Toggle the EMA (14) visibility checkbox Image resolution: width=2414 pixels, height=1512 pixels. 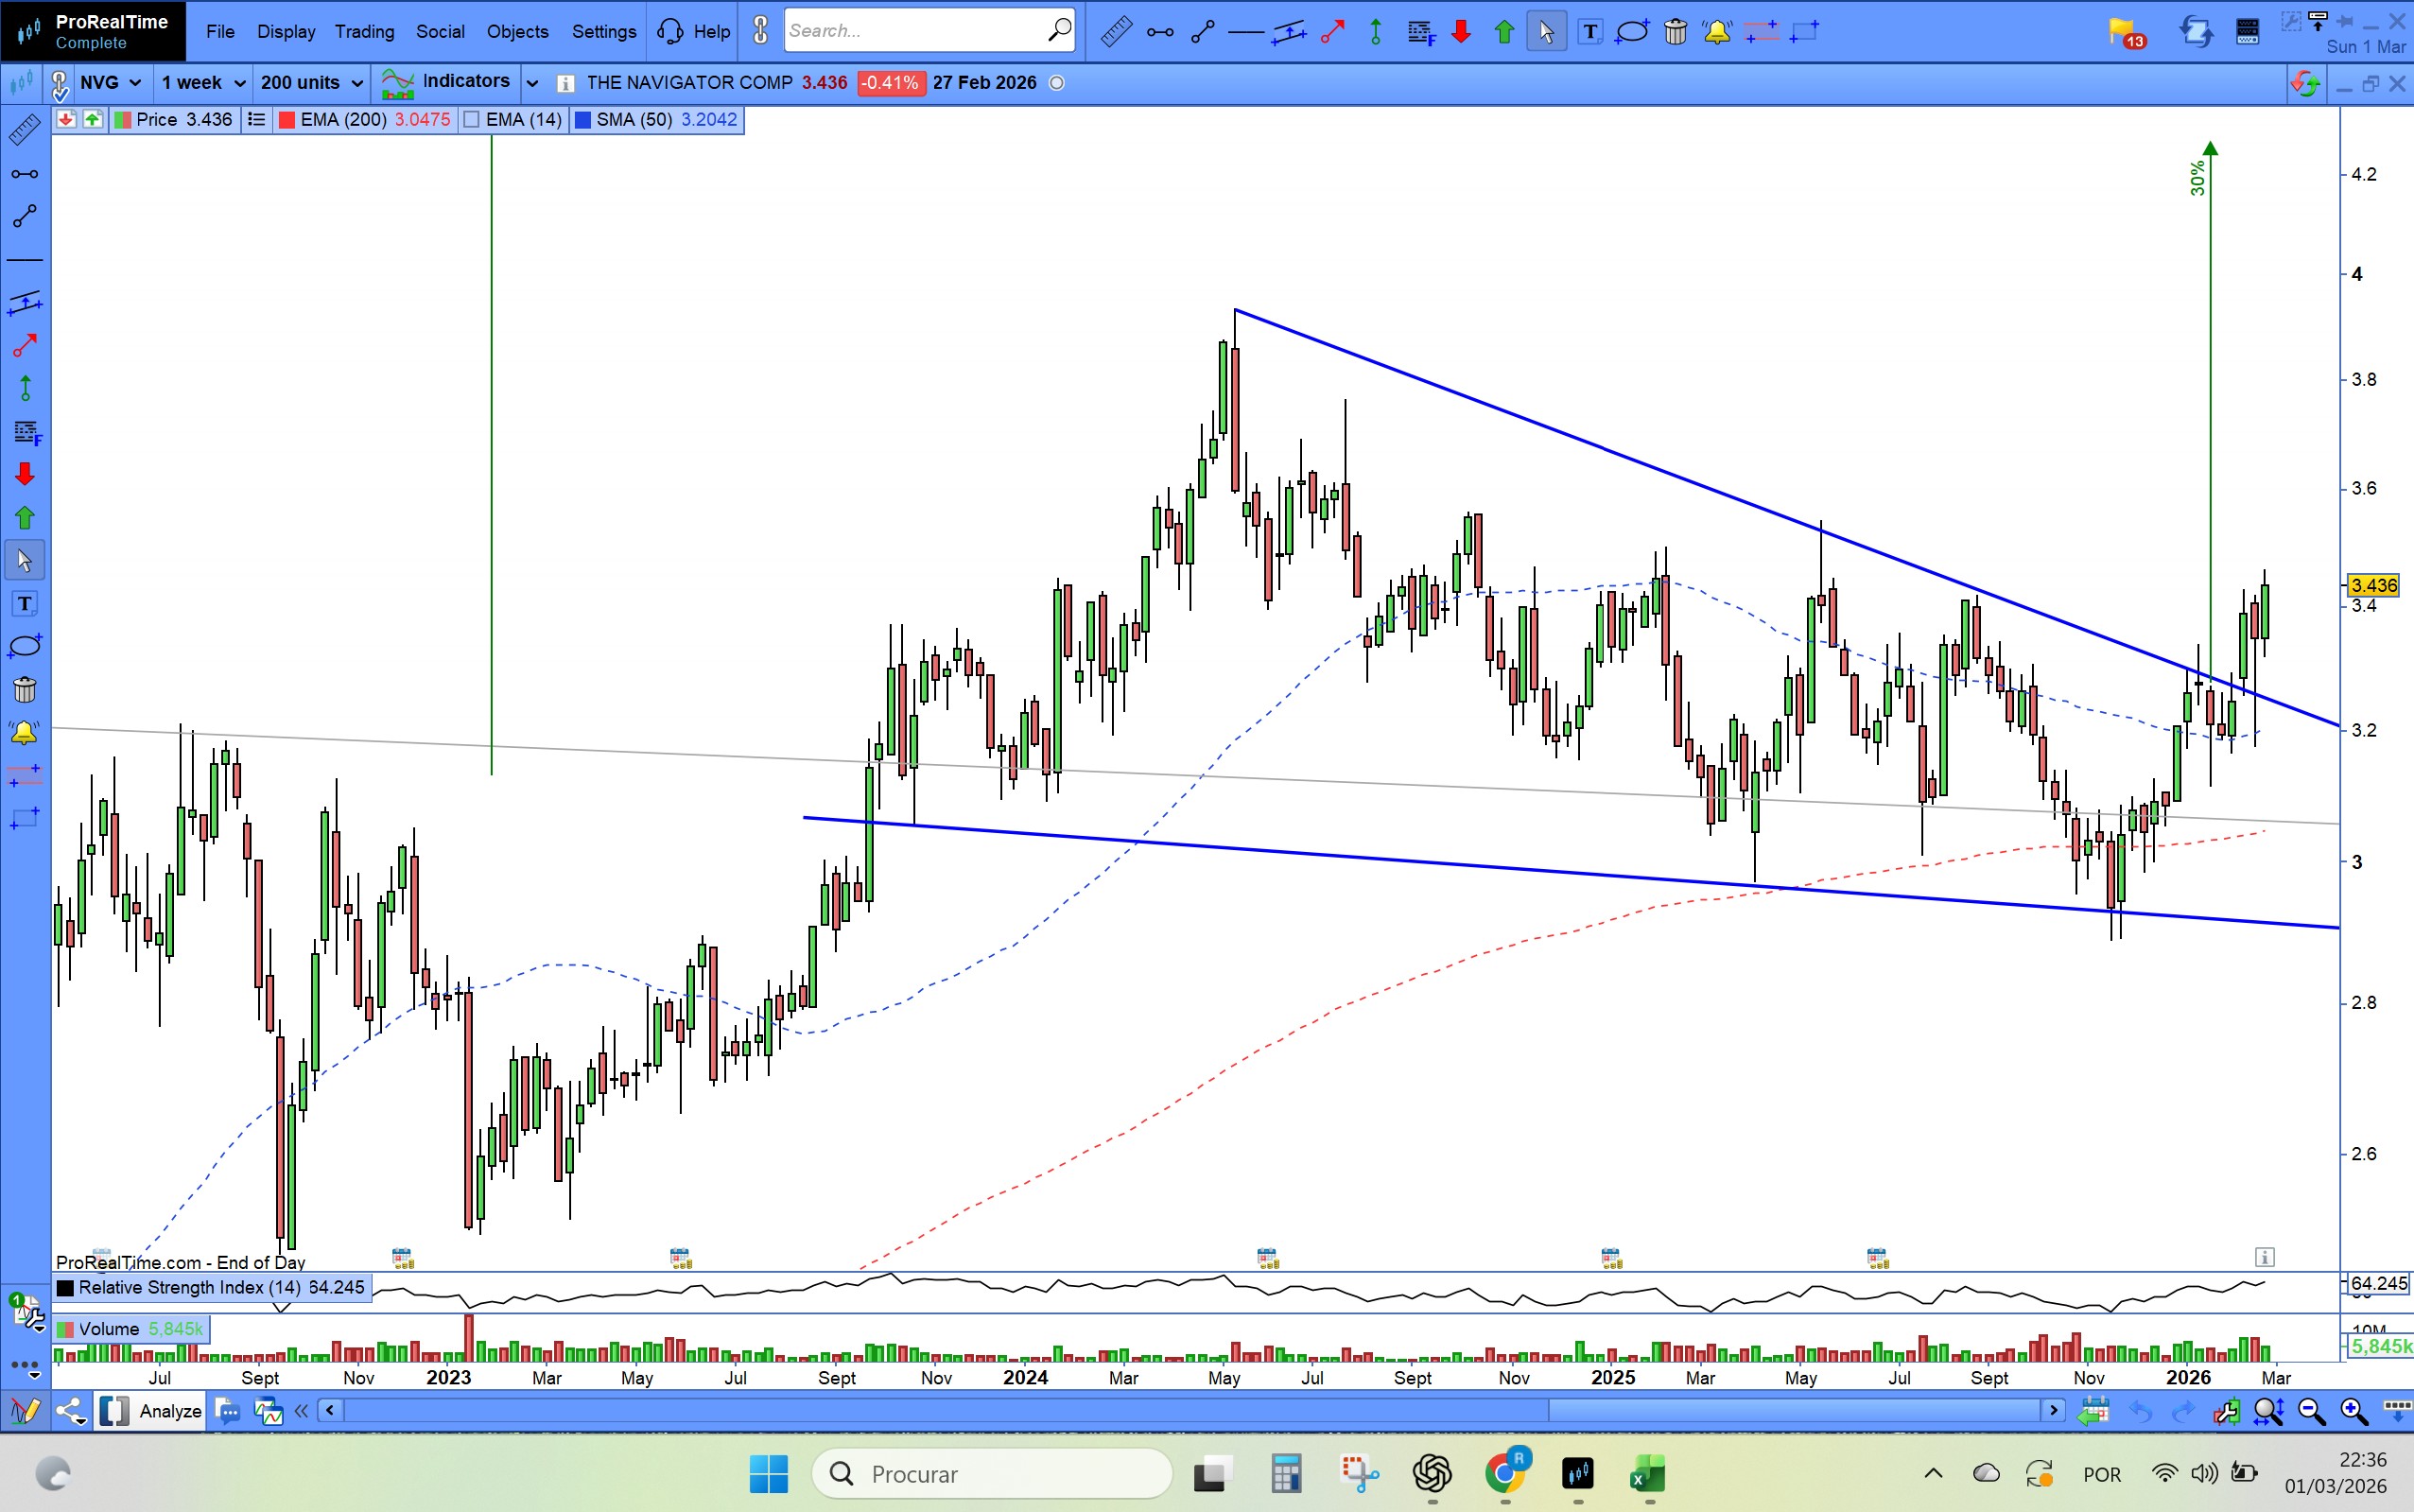[473, 120]
